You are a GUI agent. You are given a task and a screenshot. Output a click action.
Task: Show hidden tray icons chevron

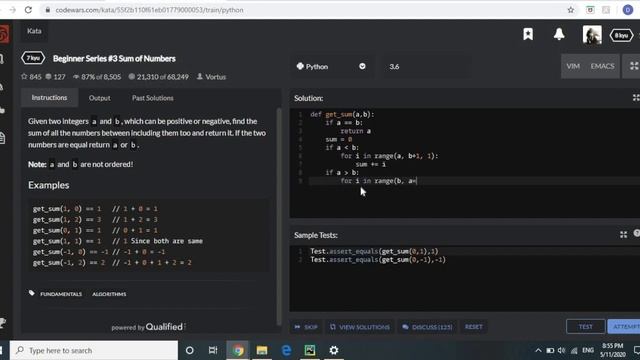tap(538, 350)
